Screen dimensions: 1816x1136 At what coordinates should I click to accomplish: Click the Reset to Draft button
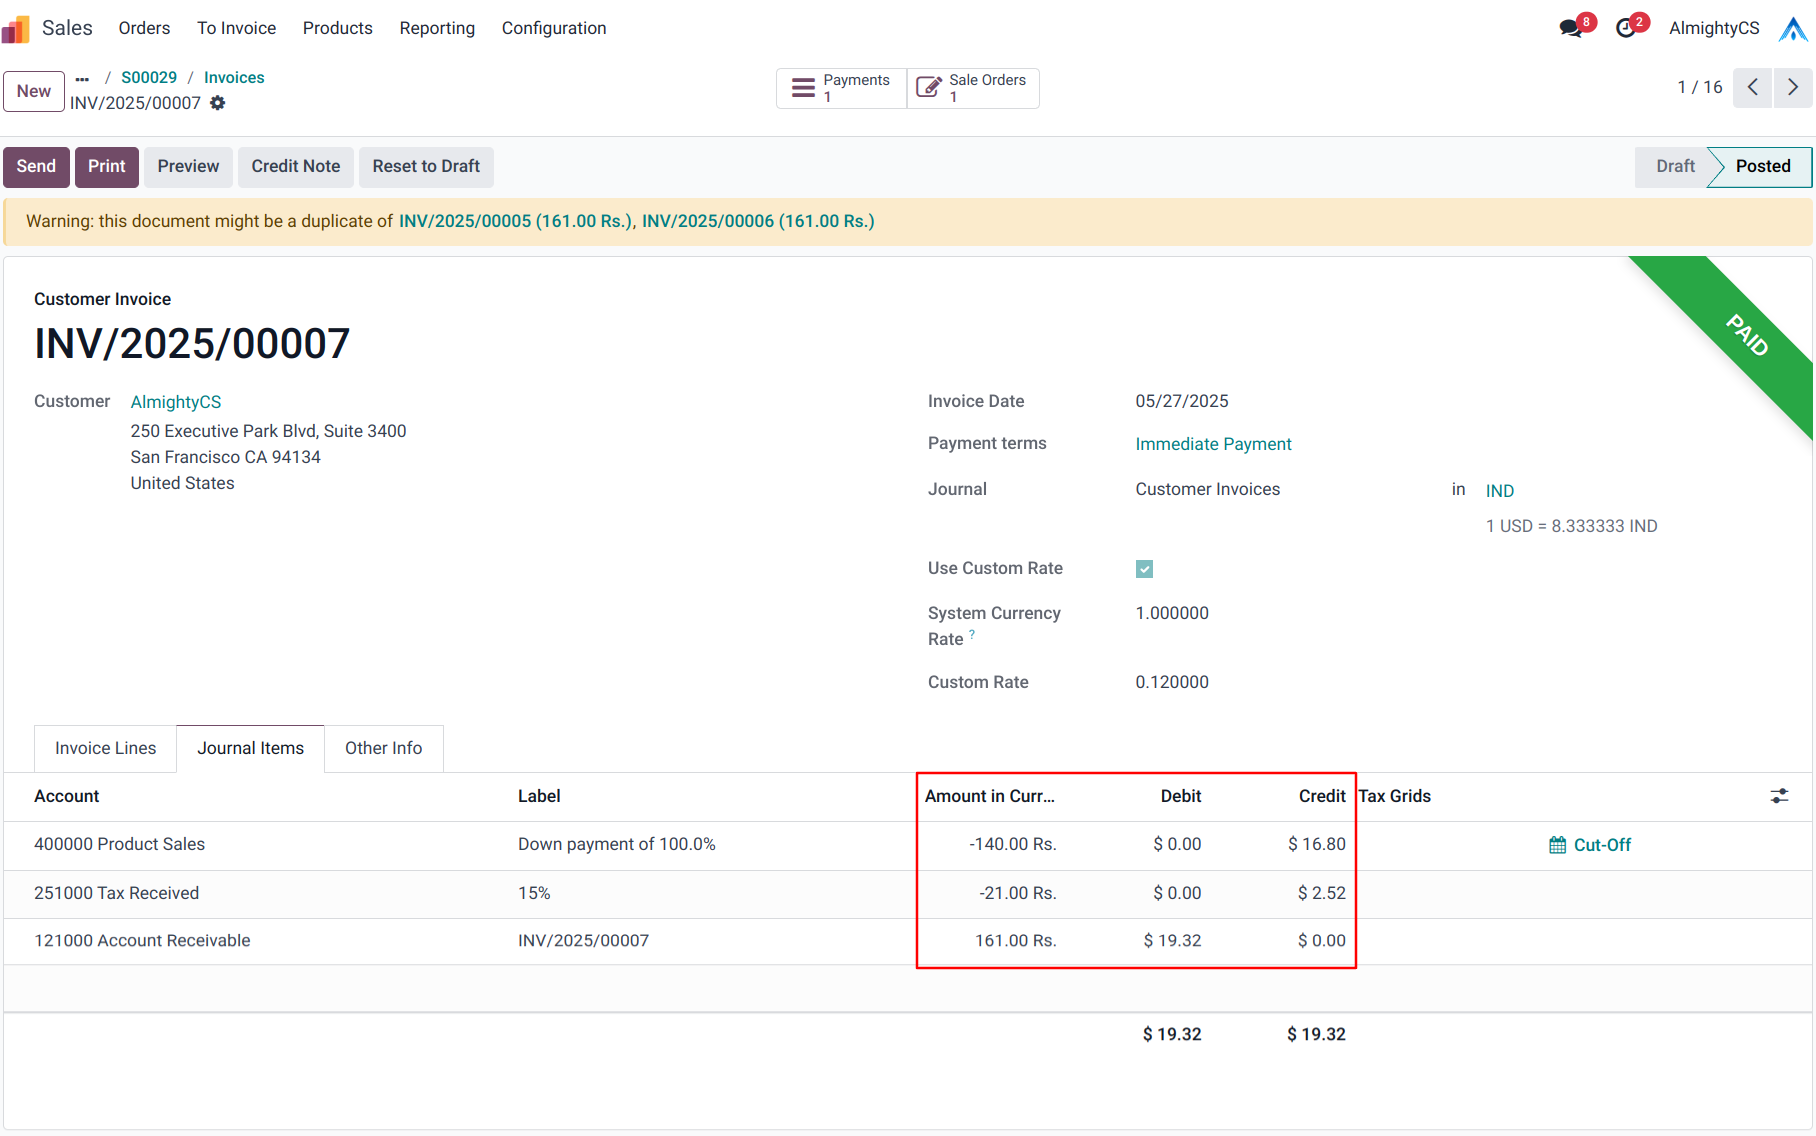click(x=426, y=167)
